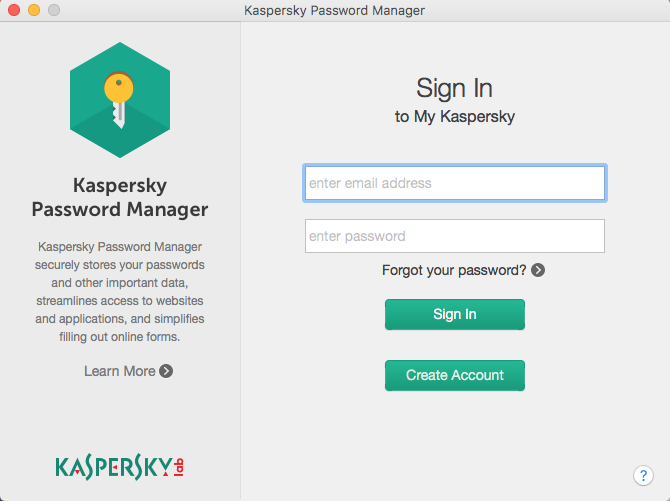Click the product description paragraph in sidebar

click(120, 291)
